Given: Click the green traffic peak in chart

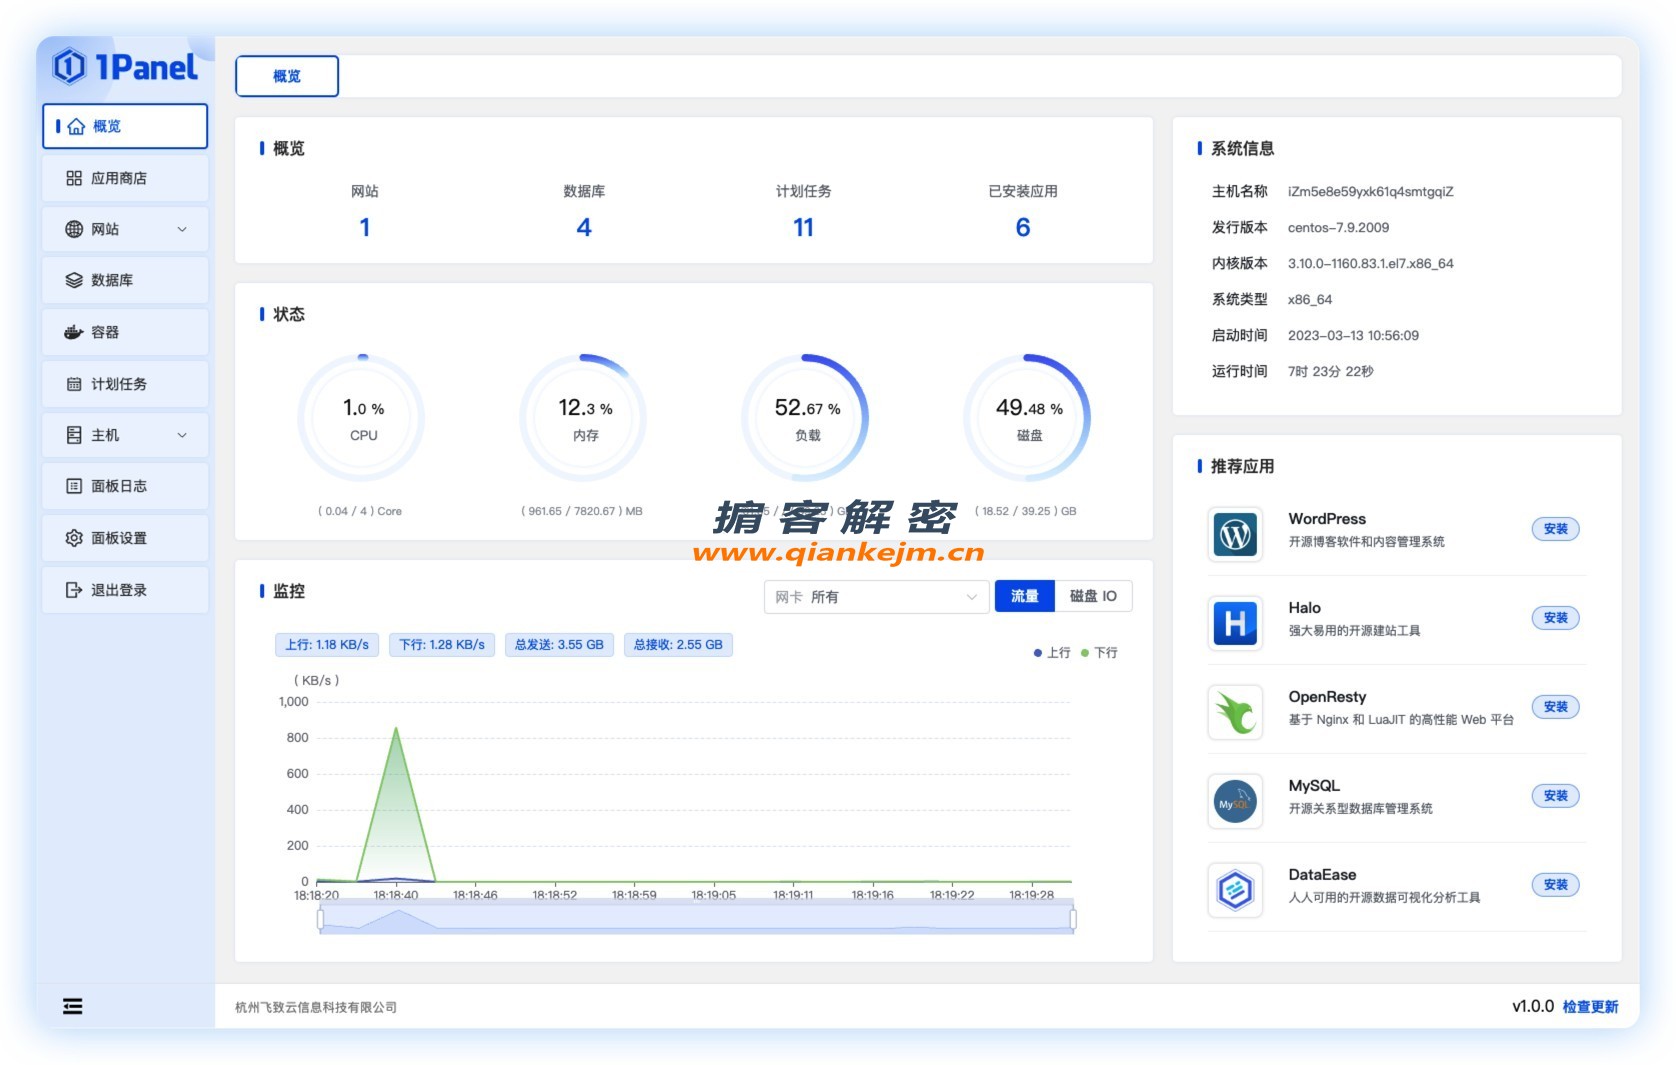Looking at the screenshot, I should click(x=397, y=730).
